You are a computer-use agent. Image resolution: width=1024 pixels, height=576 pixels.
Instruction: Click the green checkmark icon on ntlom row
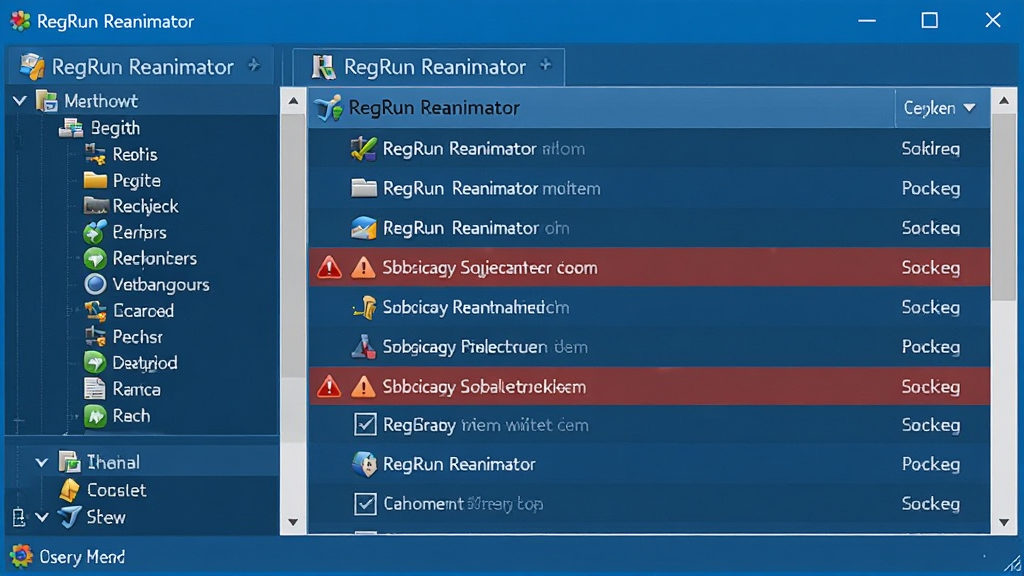(x=364, y=149)
